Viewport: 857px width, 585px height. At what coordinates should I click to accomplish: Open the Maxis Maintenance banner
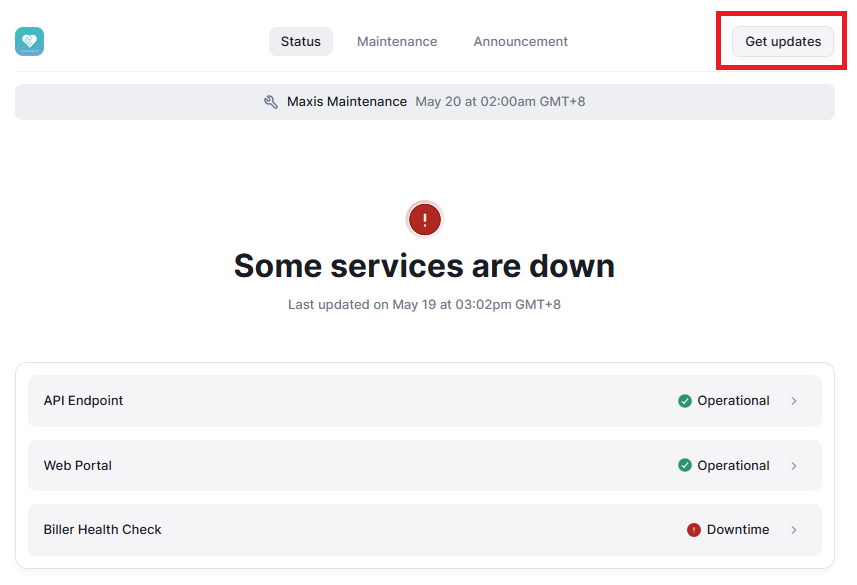coord(345,101)
